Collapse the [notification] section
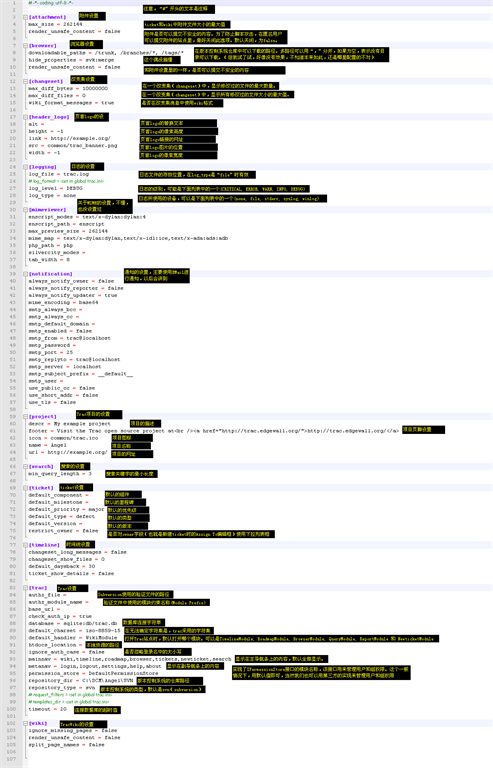The image size is (493, 768). coord(25,274)
